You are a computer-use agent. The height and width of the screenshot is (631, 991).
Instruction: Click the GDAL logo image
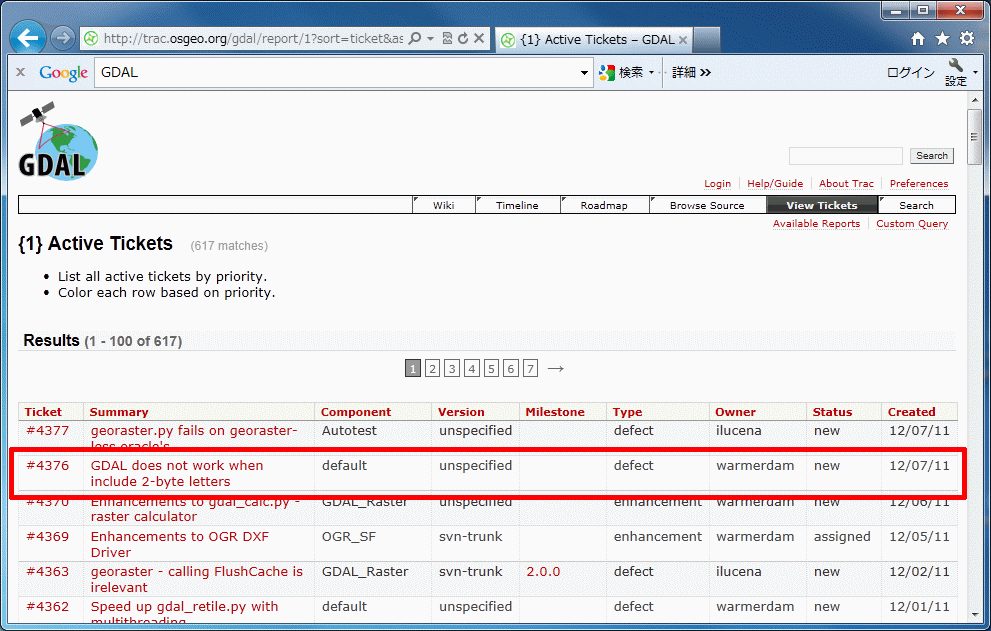(58, 142)
